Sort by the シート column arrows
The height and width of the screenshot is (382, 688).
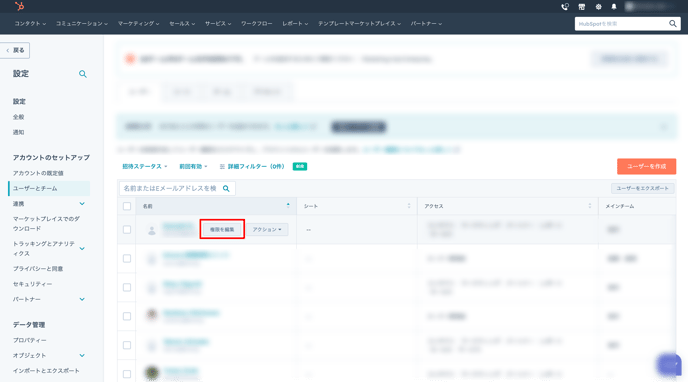tap(409, 206)
